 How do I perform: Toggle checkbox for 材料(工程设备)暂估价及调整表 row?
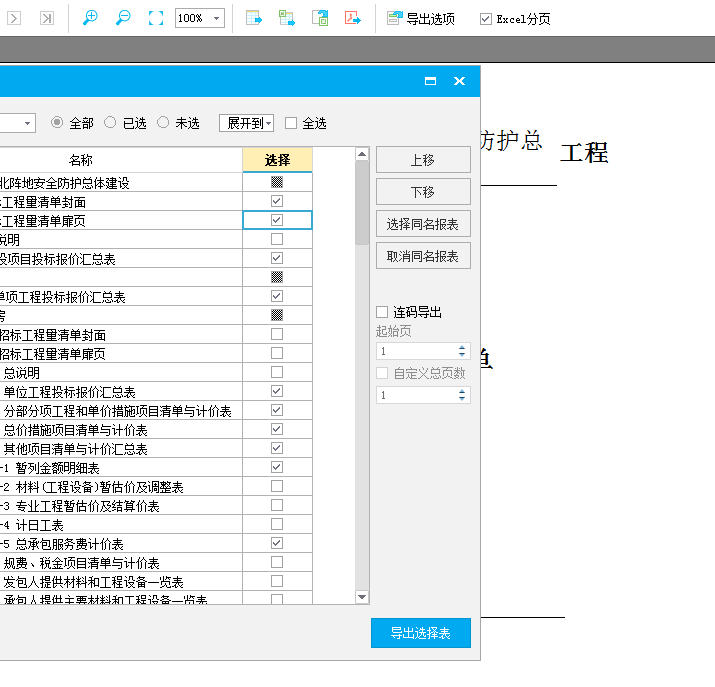pos(277,486)
